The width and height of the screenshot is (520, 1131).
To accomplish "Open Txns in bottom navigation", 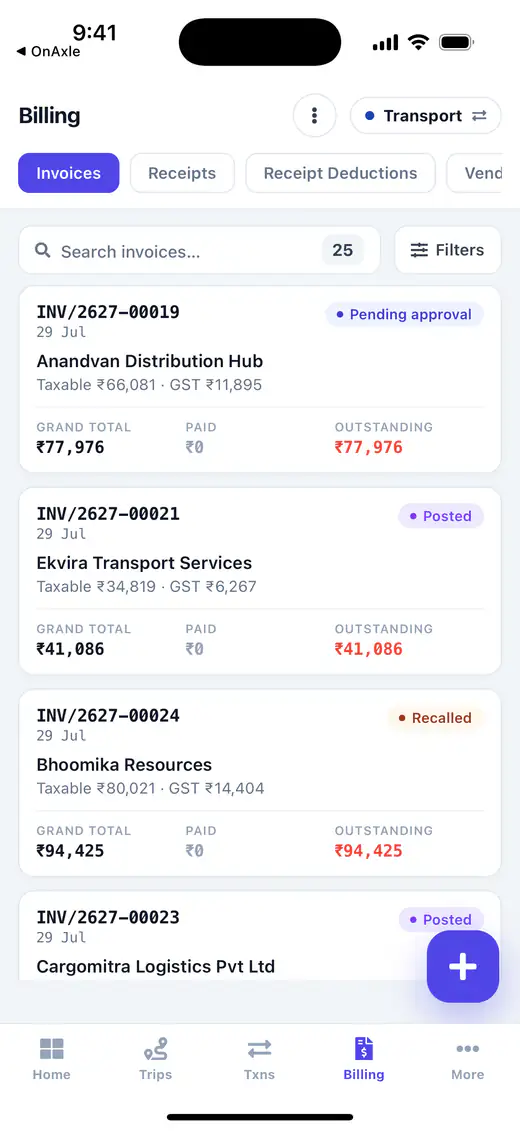I will tap(259, 1059).
